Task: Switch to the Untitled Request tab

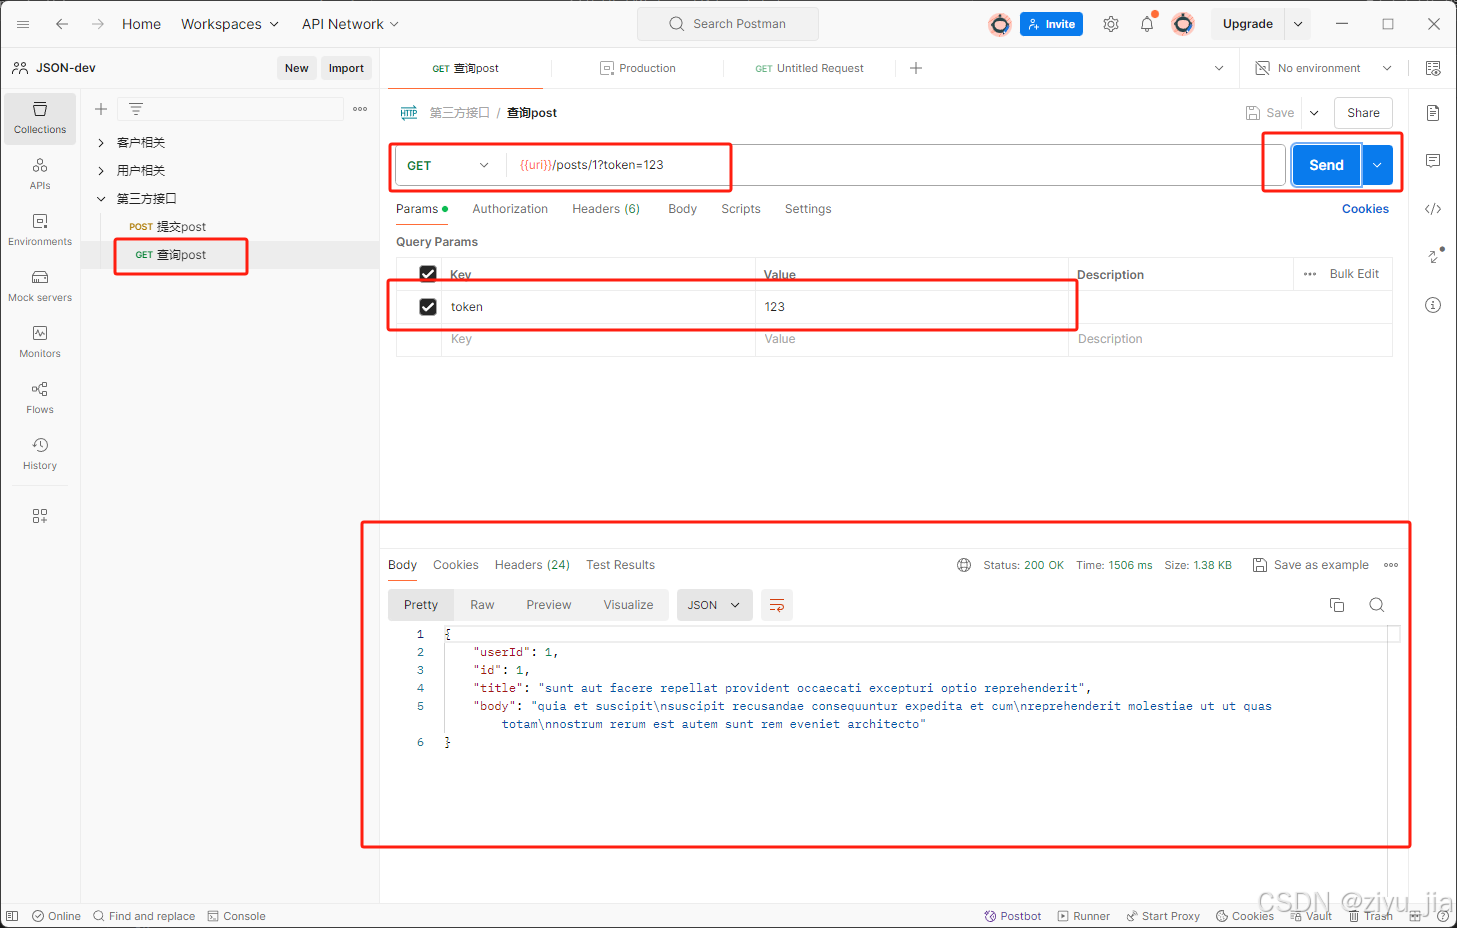Action: [810, 68]
